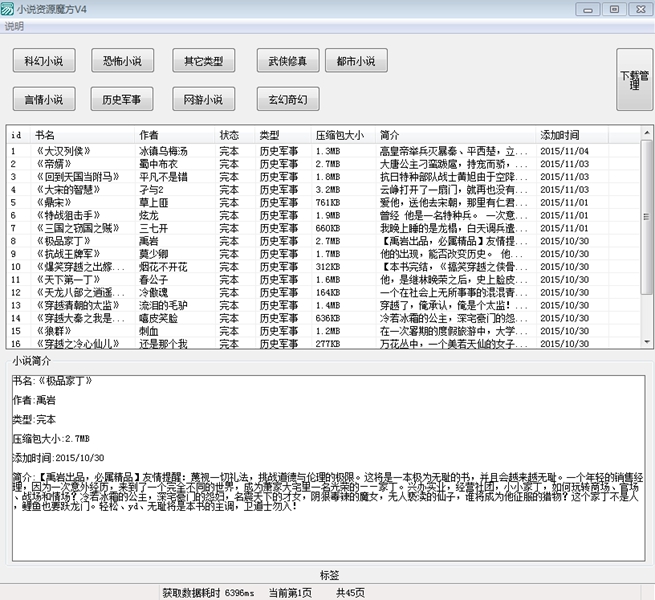Screen dimensions: 655x600
Task: Select the 玄幻奇幻 category button
Action: point(288,99)
